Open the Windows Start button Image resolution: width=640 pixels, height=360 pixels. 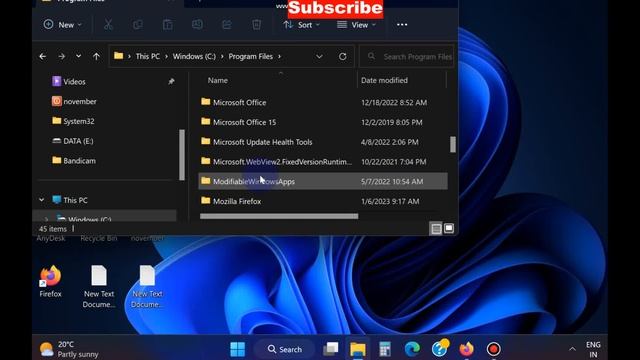click(x=238, y=349)
